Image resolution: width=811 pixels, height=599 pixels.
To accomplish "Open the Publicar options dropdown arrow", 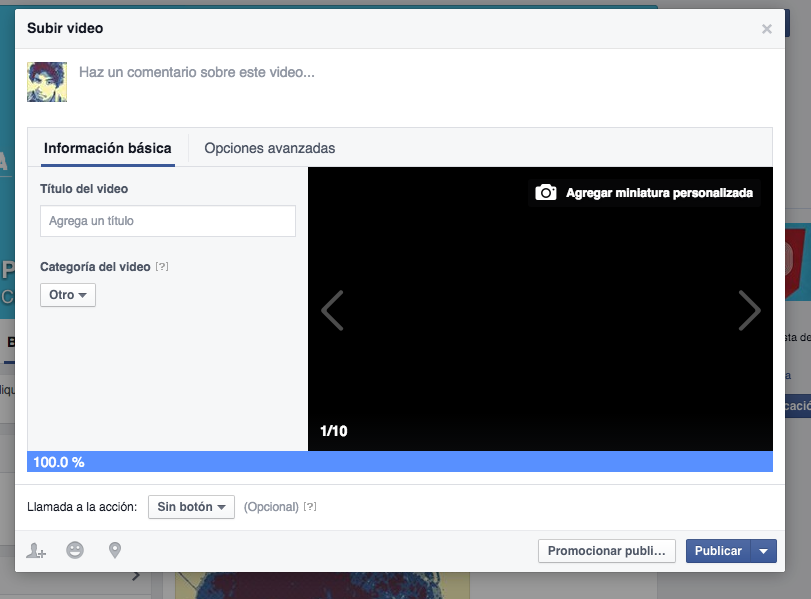I will (x=763, y=550).
